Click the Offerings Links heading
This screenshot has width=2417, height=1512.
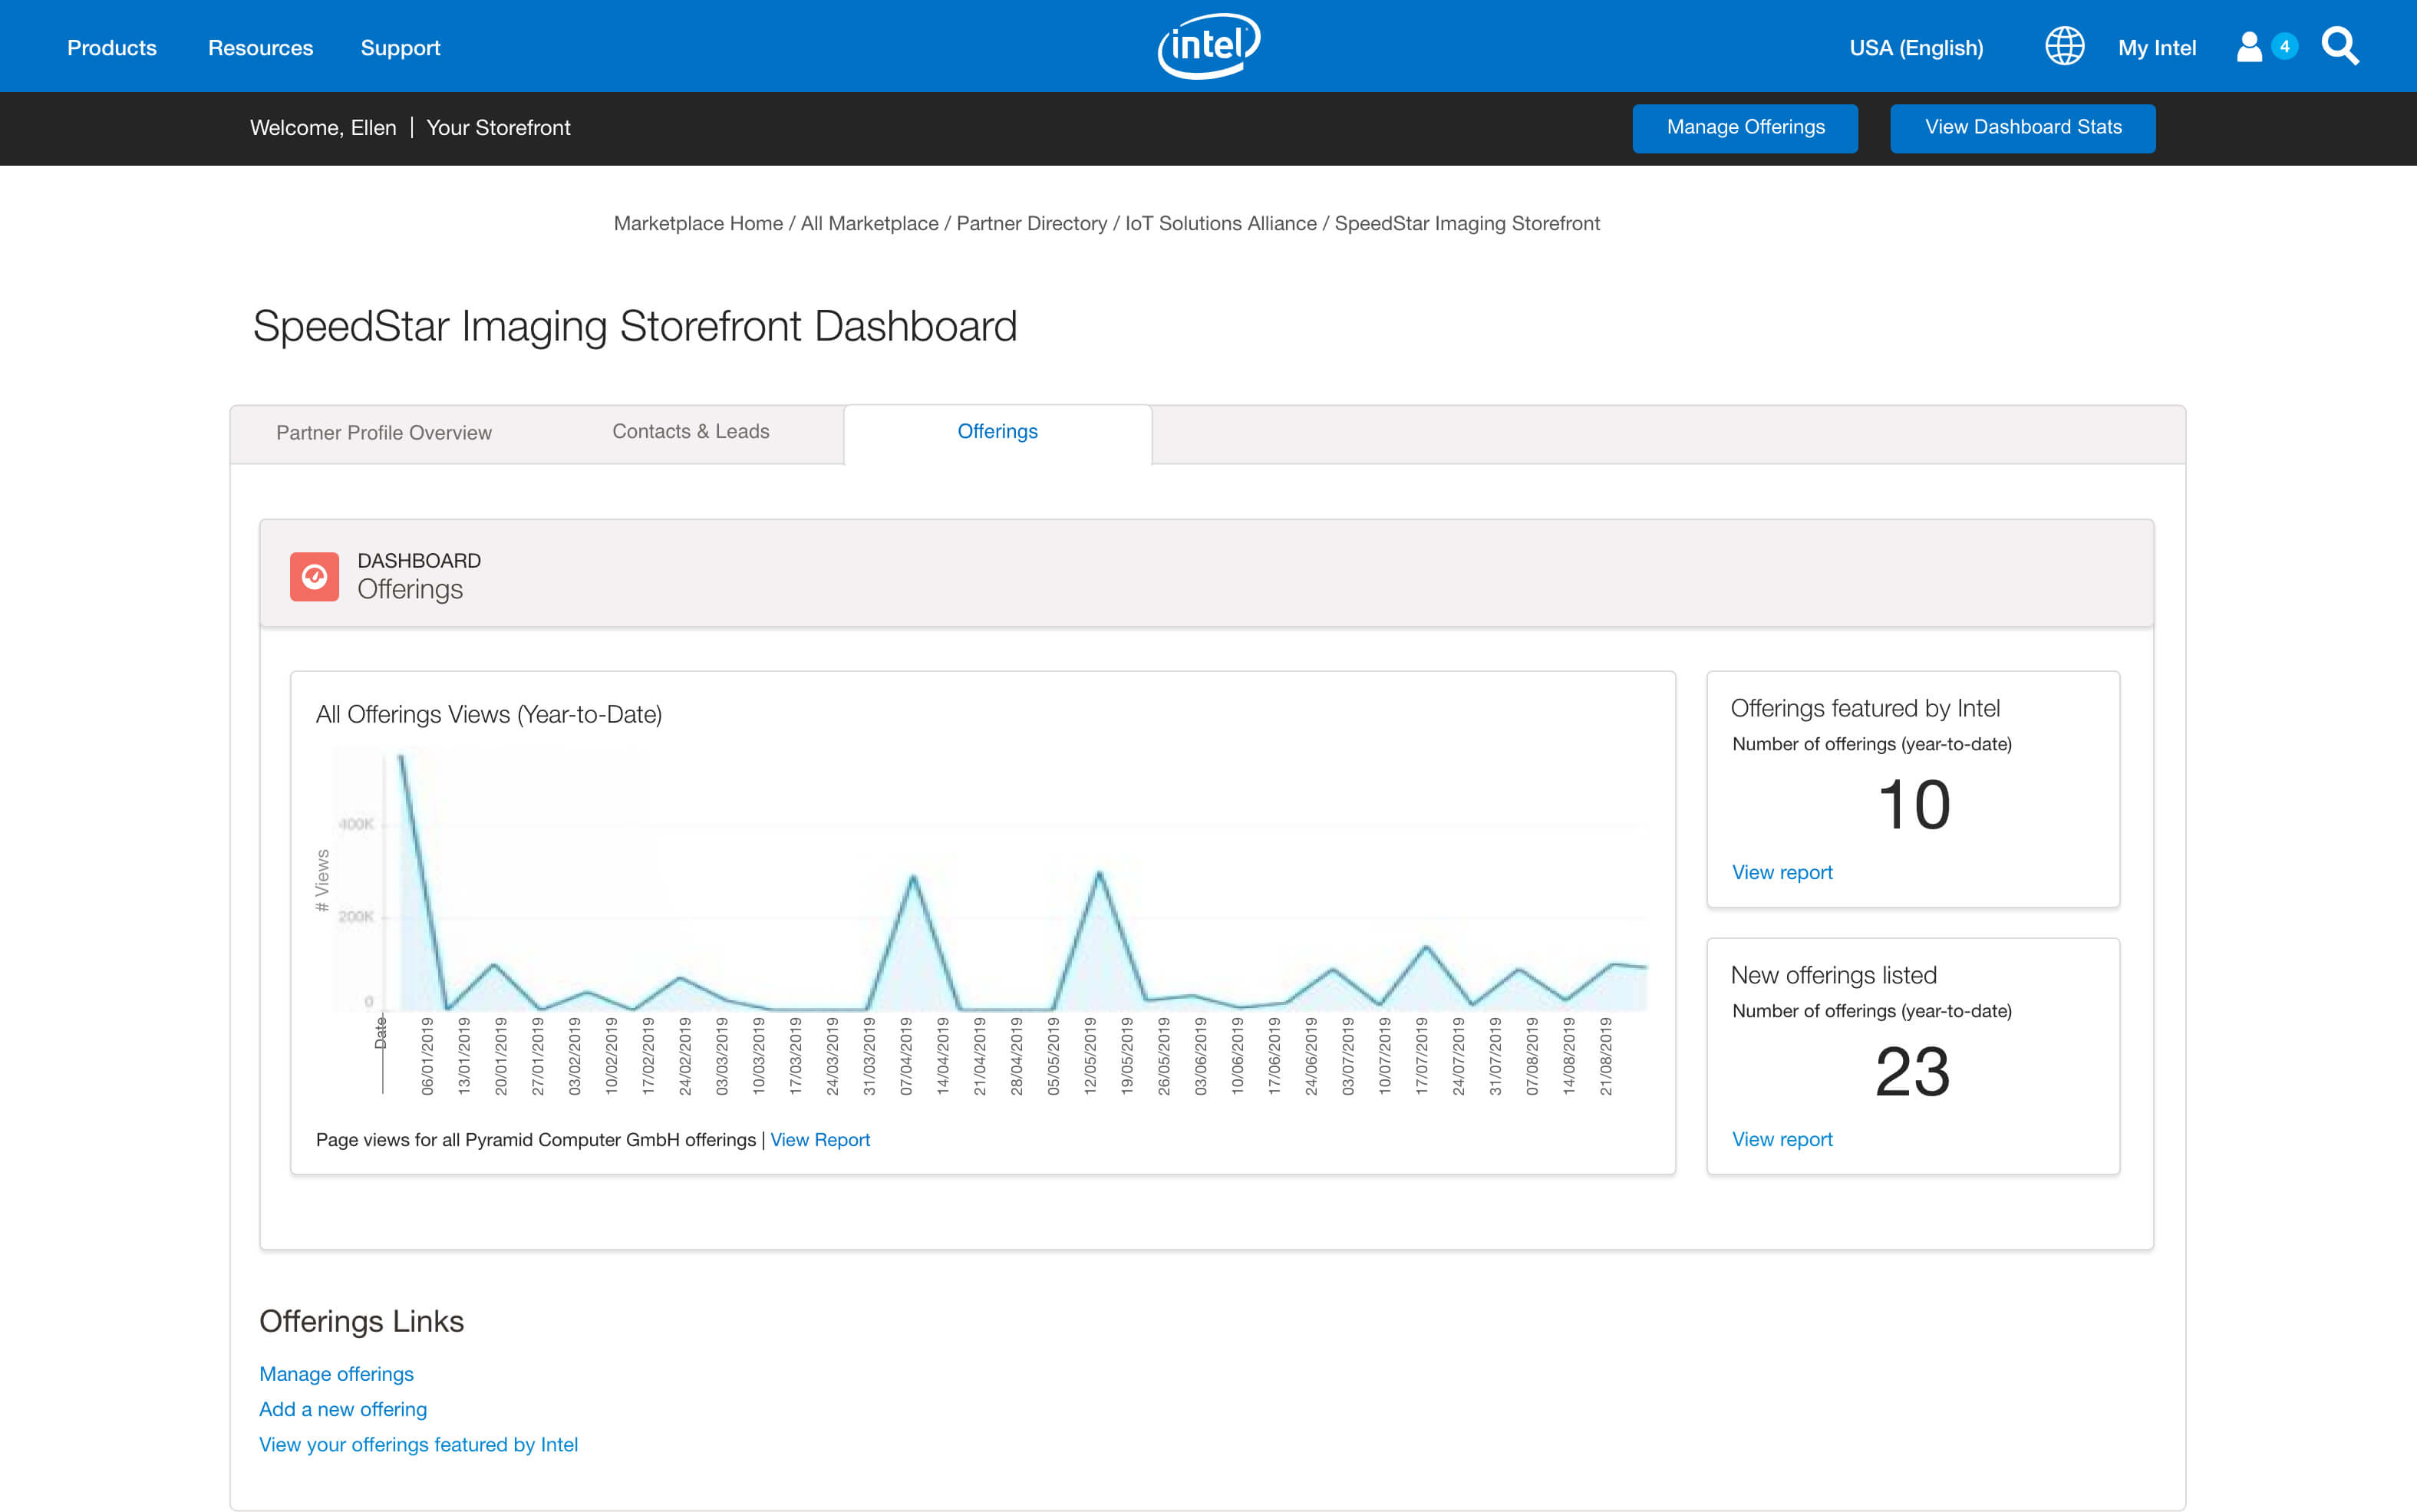[361, 1322]
